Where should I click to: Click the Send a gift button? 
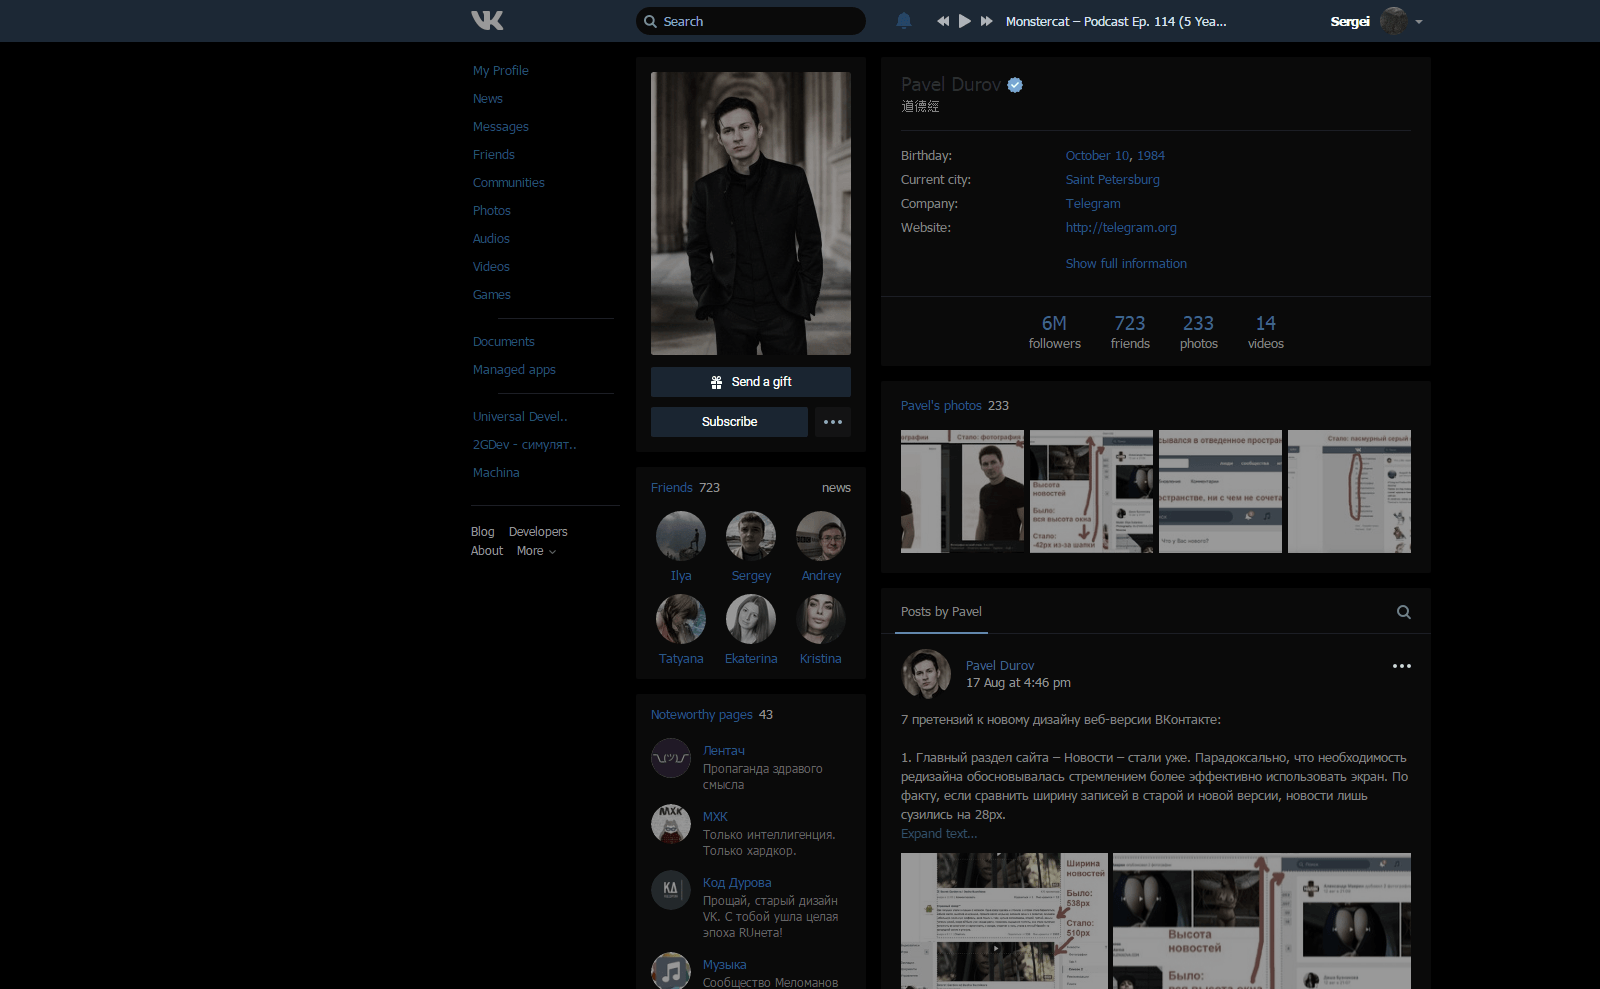pos(751,382)
